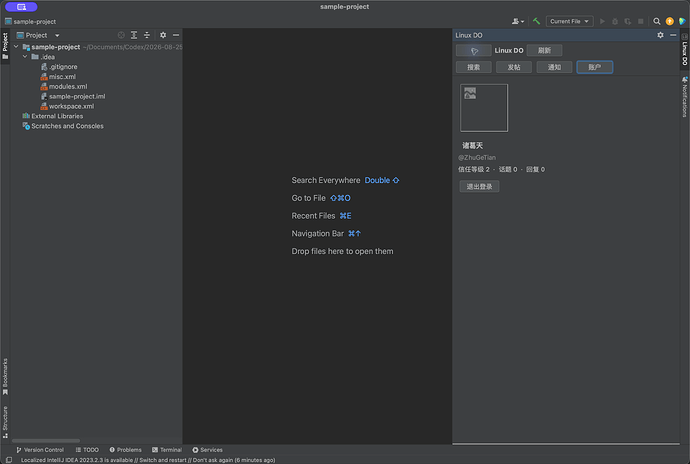Click the 诸葛天 display name

(472, 146)
